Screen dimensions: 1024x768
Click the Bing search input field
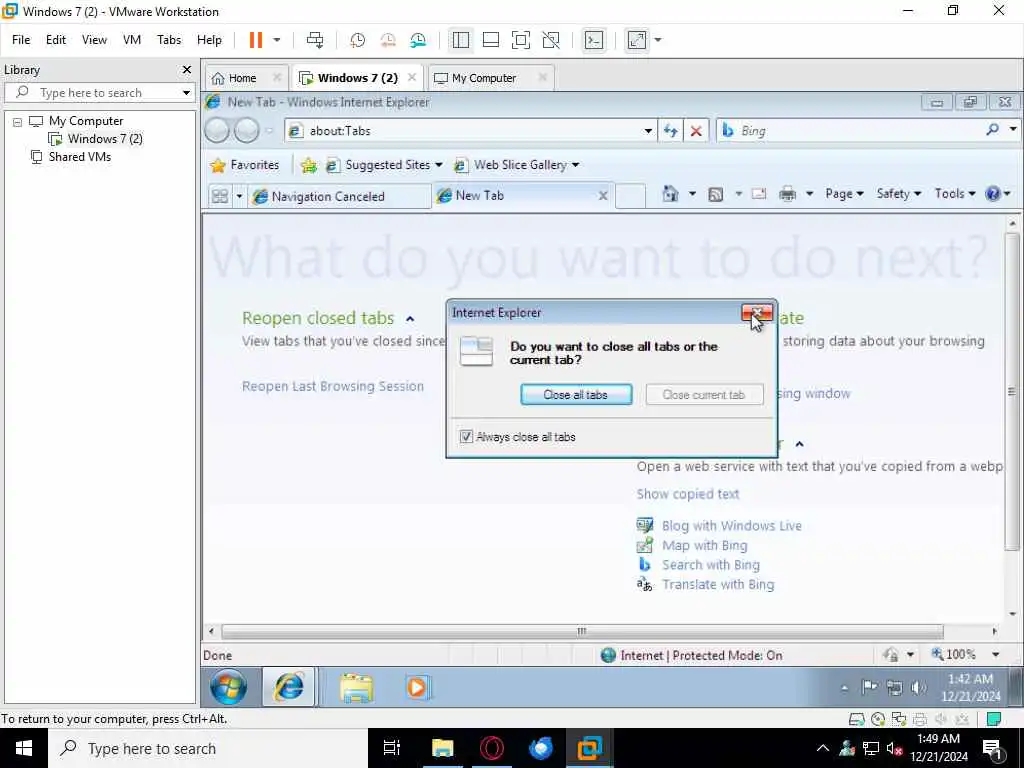pos(859,131)
